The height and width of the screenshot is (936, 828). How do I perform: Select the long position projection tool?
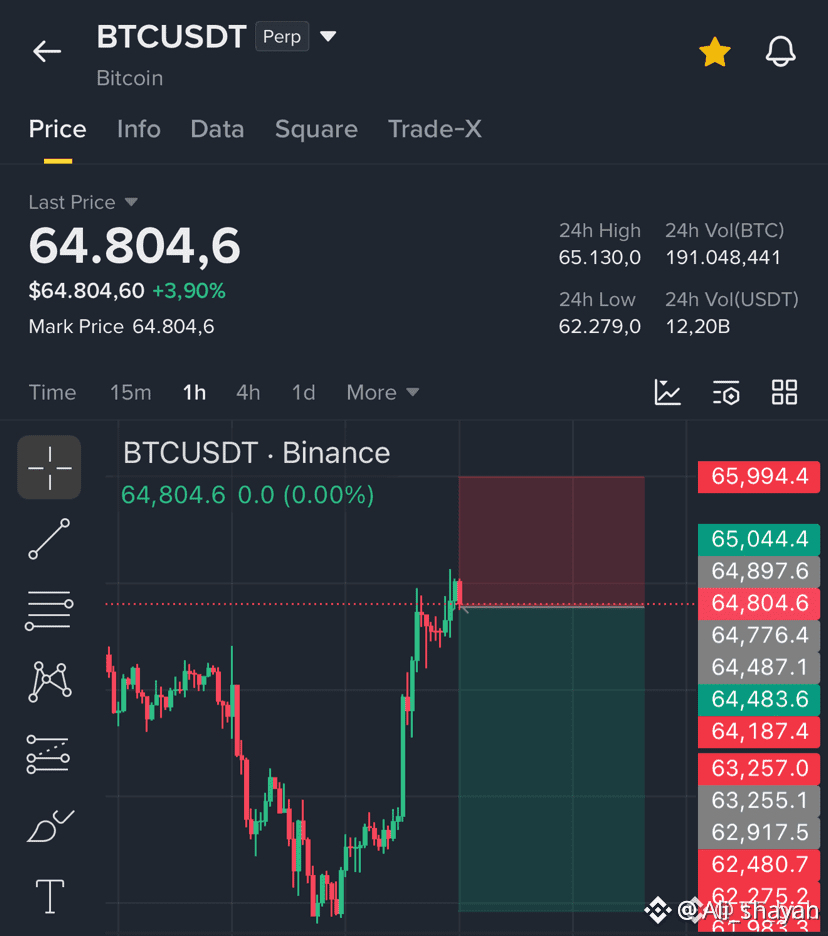pos(48,754)
